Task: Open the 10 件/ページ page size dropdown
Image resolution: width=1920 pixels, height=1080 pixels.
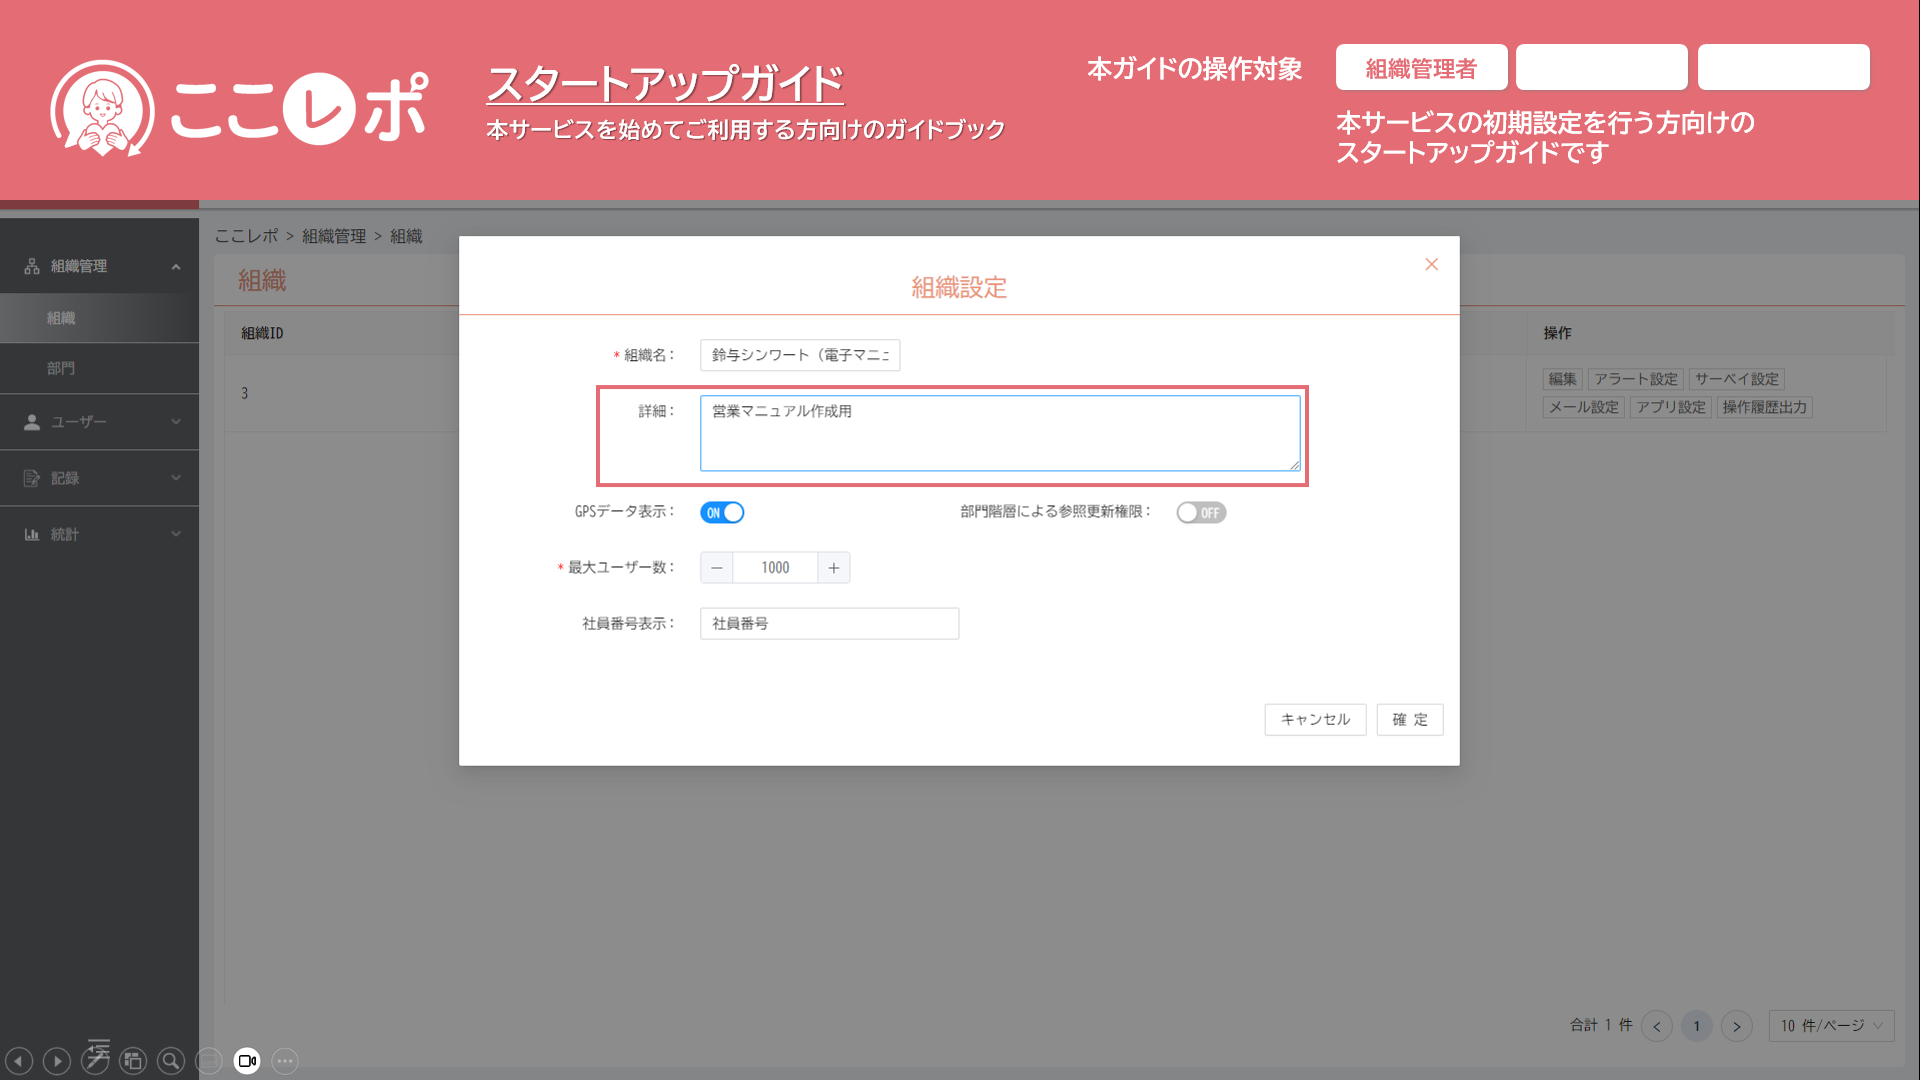Action: (1831, 1026)
